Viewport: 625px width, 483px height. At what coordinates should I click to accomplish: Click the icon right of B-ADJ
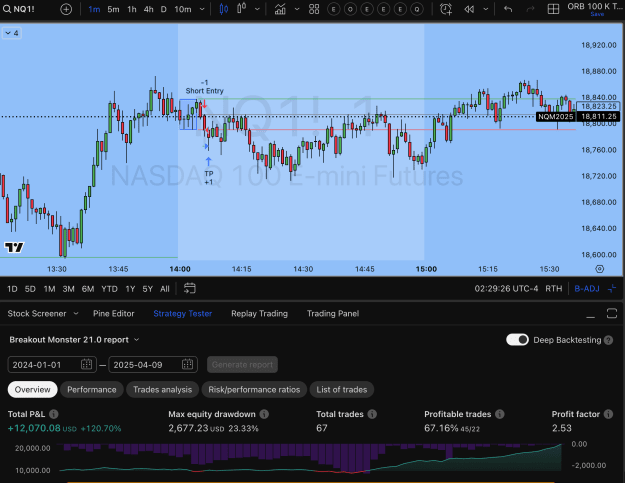pos(612,289)
